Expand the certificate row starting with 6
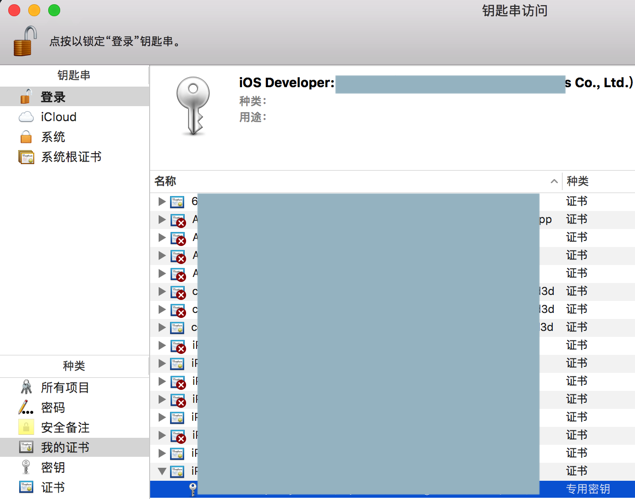 tap(162, 201)
